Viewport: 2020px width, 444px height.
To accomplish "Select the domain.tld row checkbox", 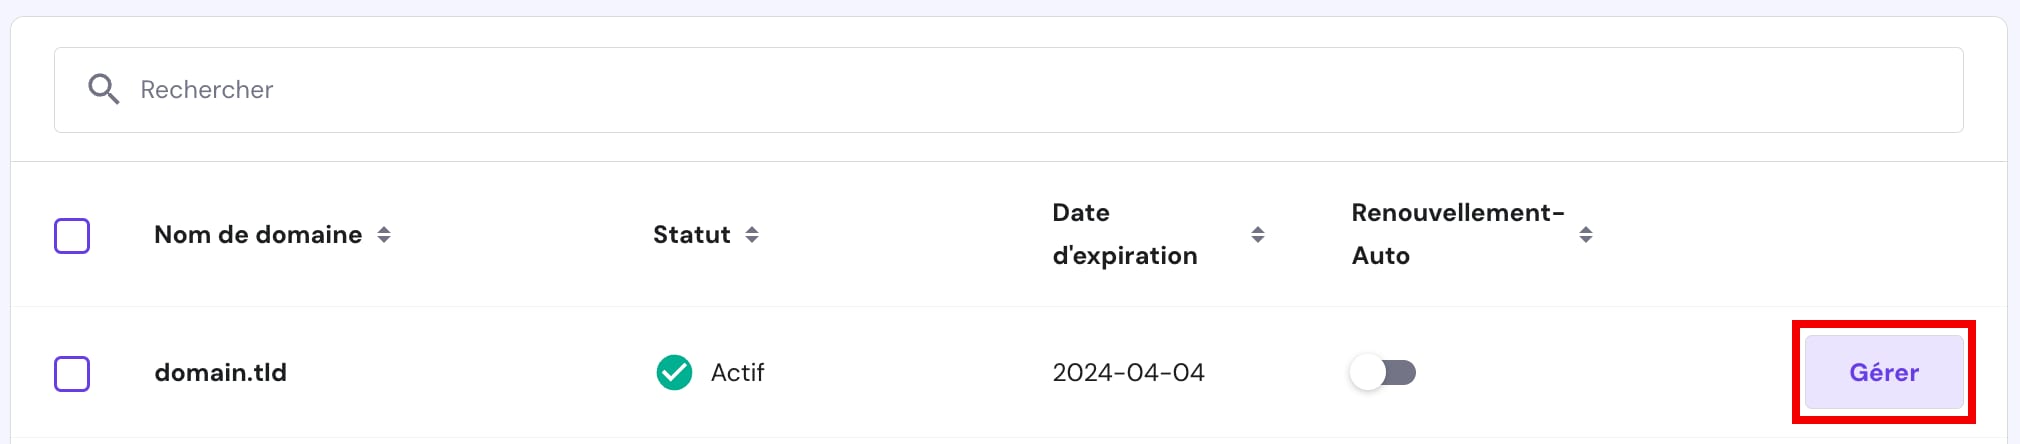I will click(x=72, y=374).
